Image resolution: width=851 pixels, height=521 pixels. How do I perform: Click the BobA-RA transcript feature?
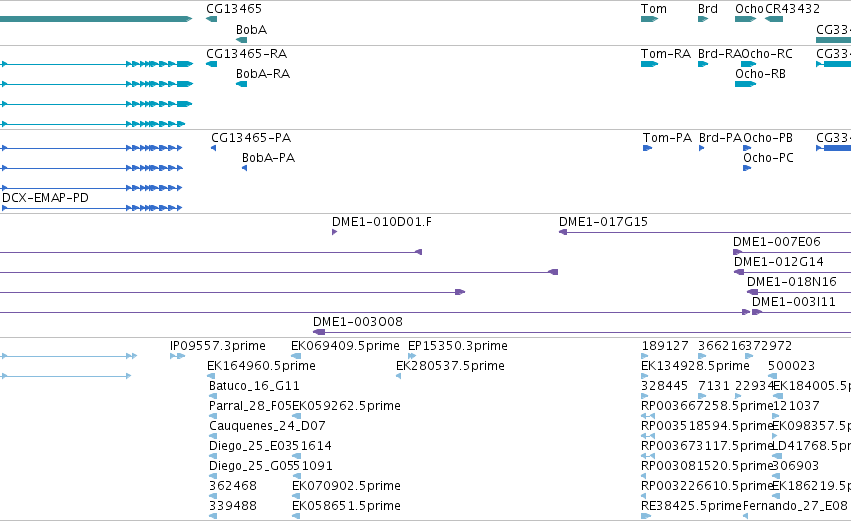pos(242,84)
